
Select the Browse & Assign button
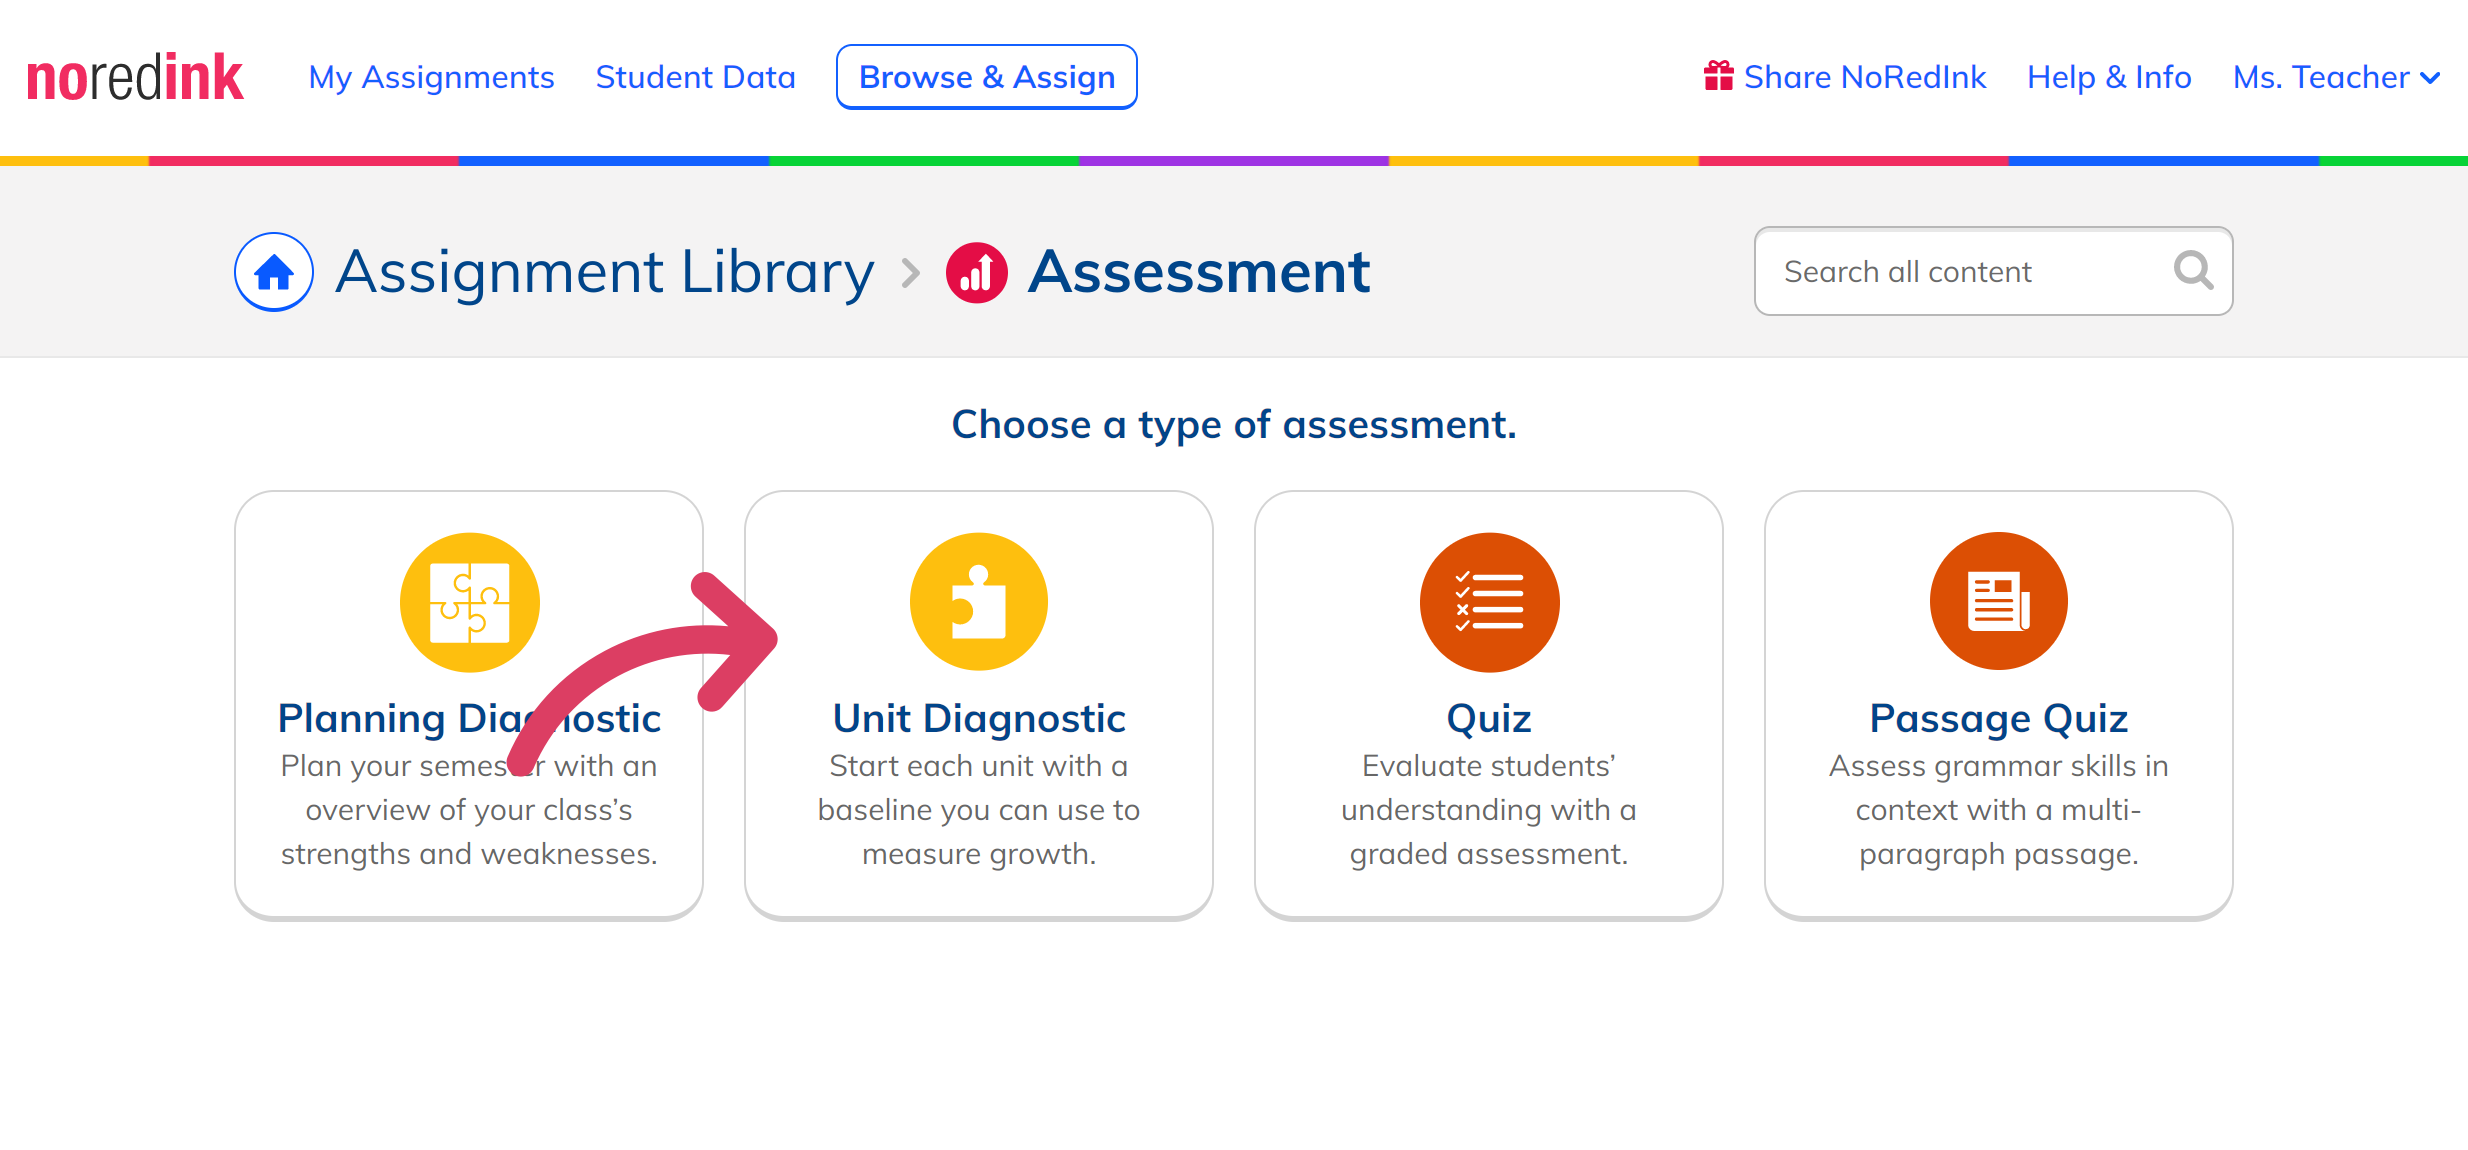pos(987,77)
